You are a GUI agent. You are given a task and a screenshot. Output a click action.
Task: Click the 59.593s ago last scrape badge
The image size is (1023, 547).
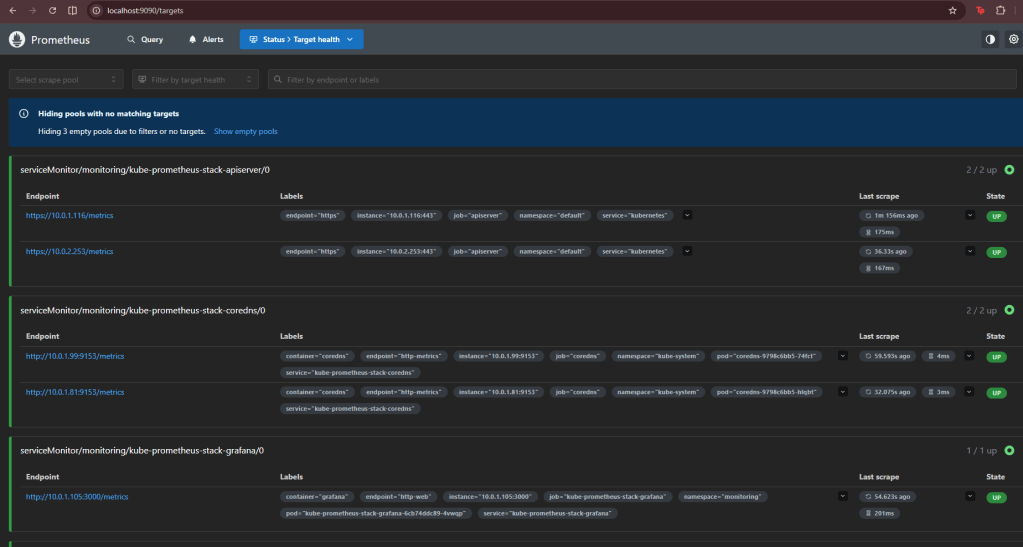(x=887, y=356)
